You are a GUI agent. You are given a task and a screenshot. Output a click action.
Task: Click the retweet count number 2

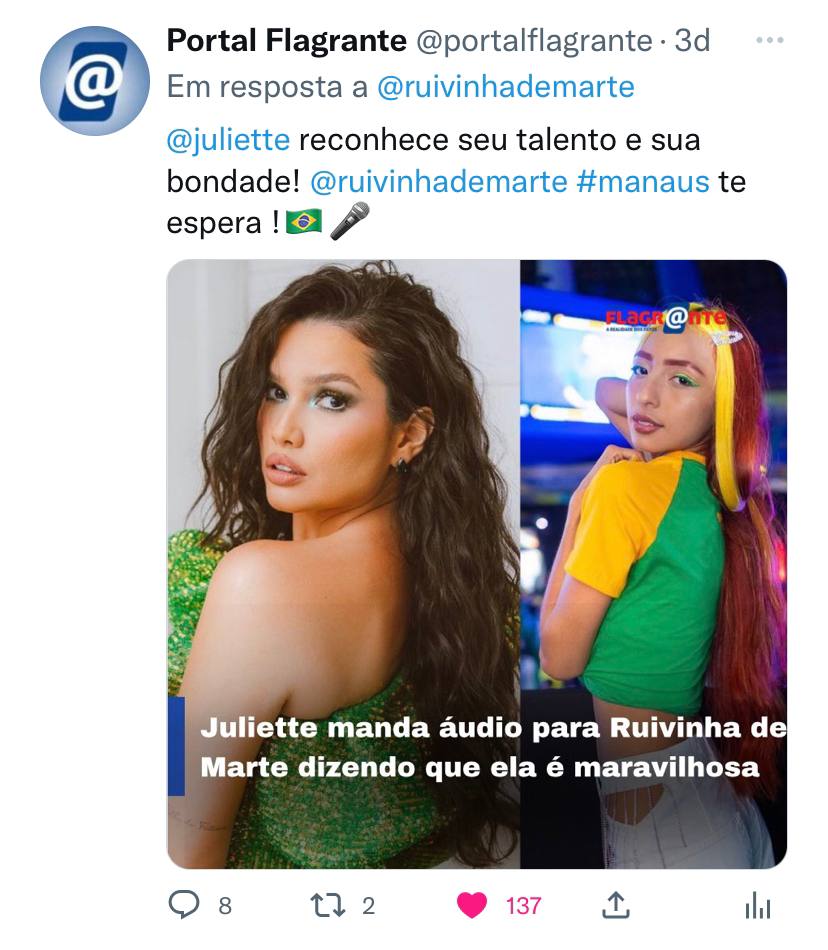(368, 906)
